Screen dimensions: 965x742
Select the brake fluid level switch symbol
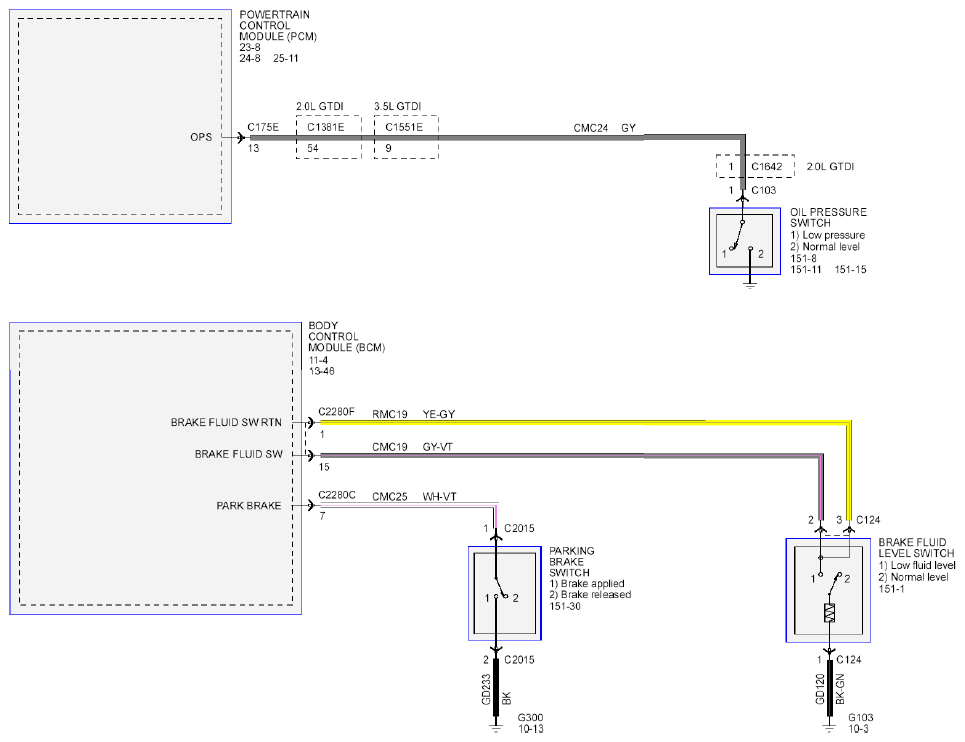tap(828, 591)
